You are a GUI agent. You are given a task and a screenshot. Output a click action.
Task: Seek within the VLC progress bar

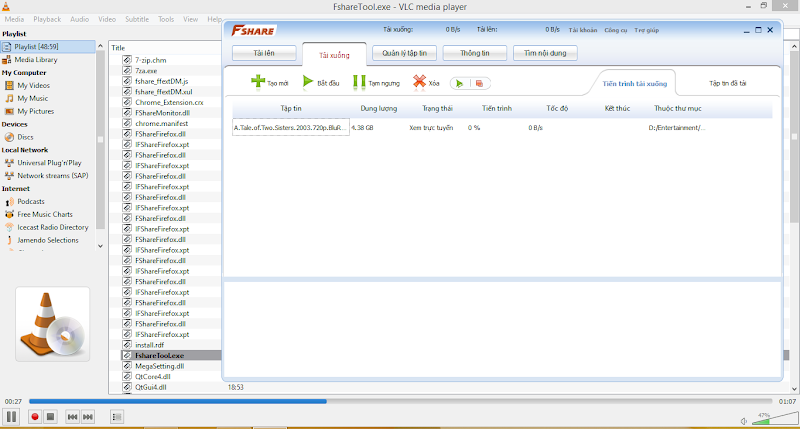(x=401, y=401)
